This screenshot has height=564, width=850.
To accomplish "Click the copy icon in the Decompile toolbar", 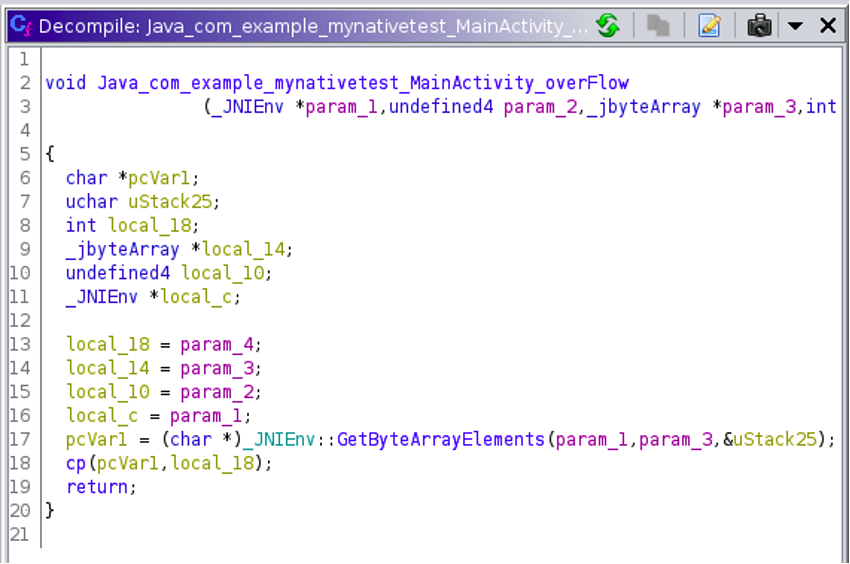I will pyautogui.click(x=658, y=25).
